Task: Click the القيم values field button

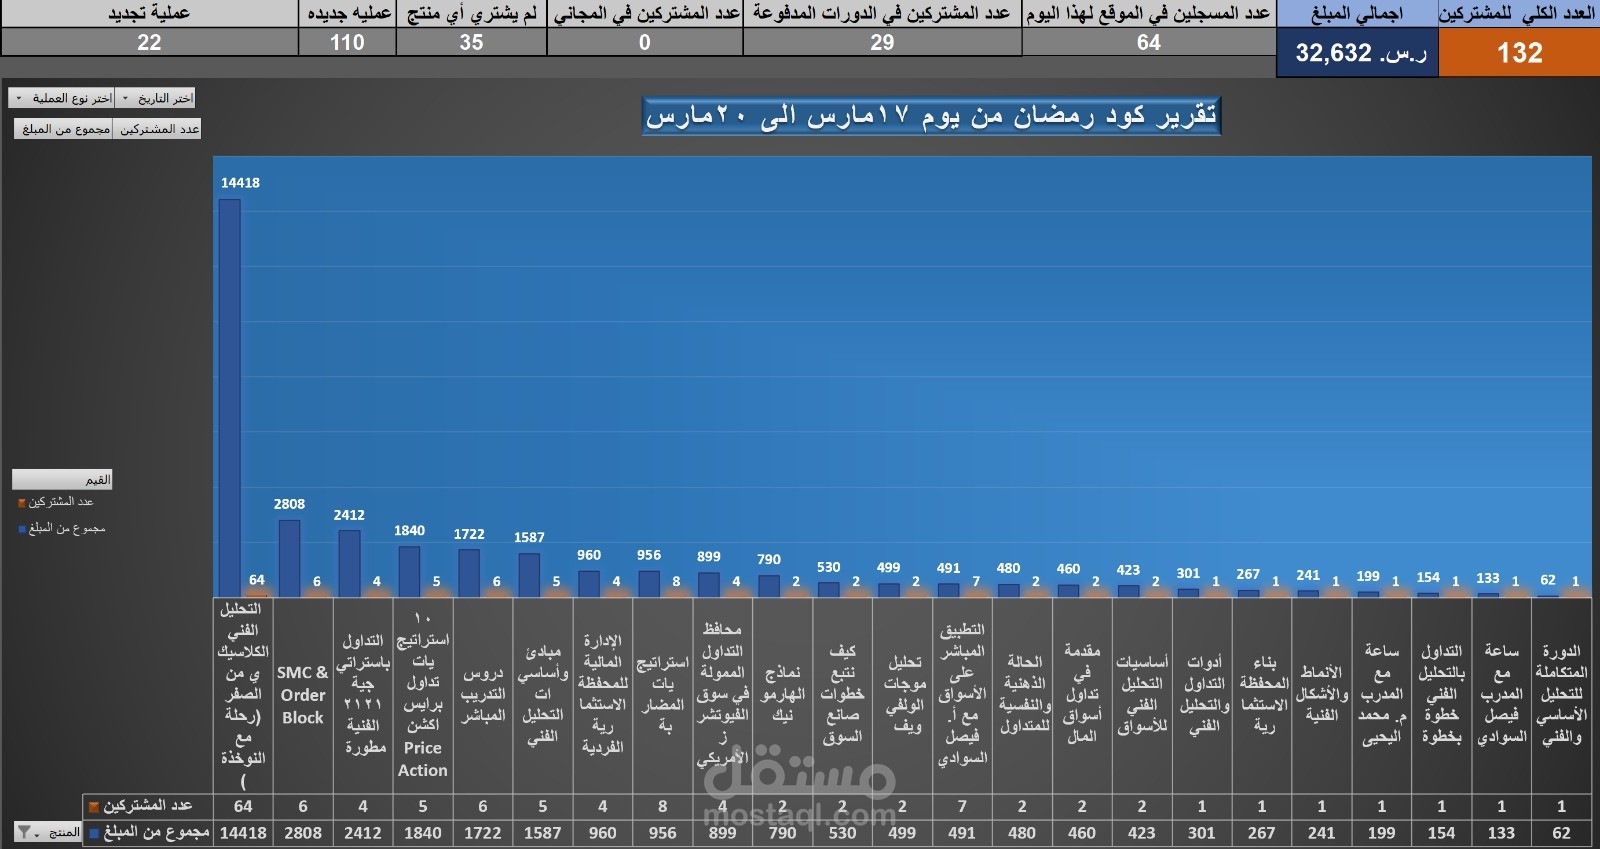Action: pos(62,479)
